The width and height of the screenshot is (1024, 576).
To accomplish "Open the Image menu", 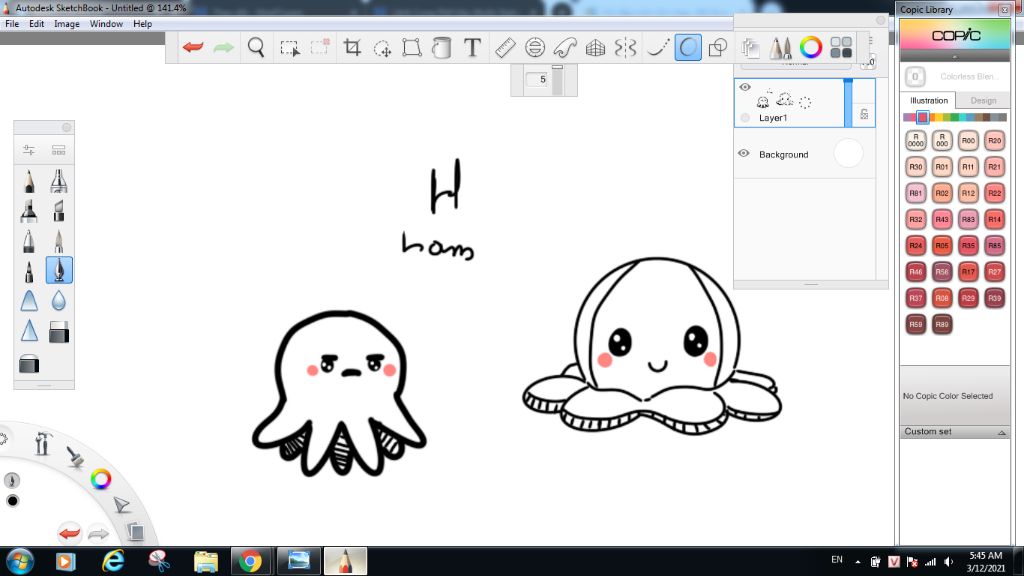I will point(67,24).
